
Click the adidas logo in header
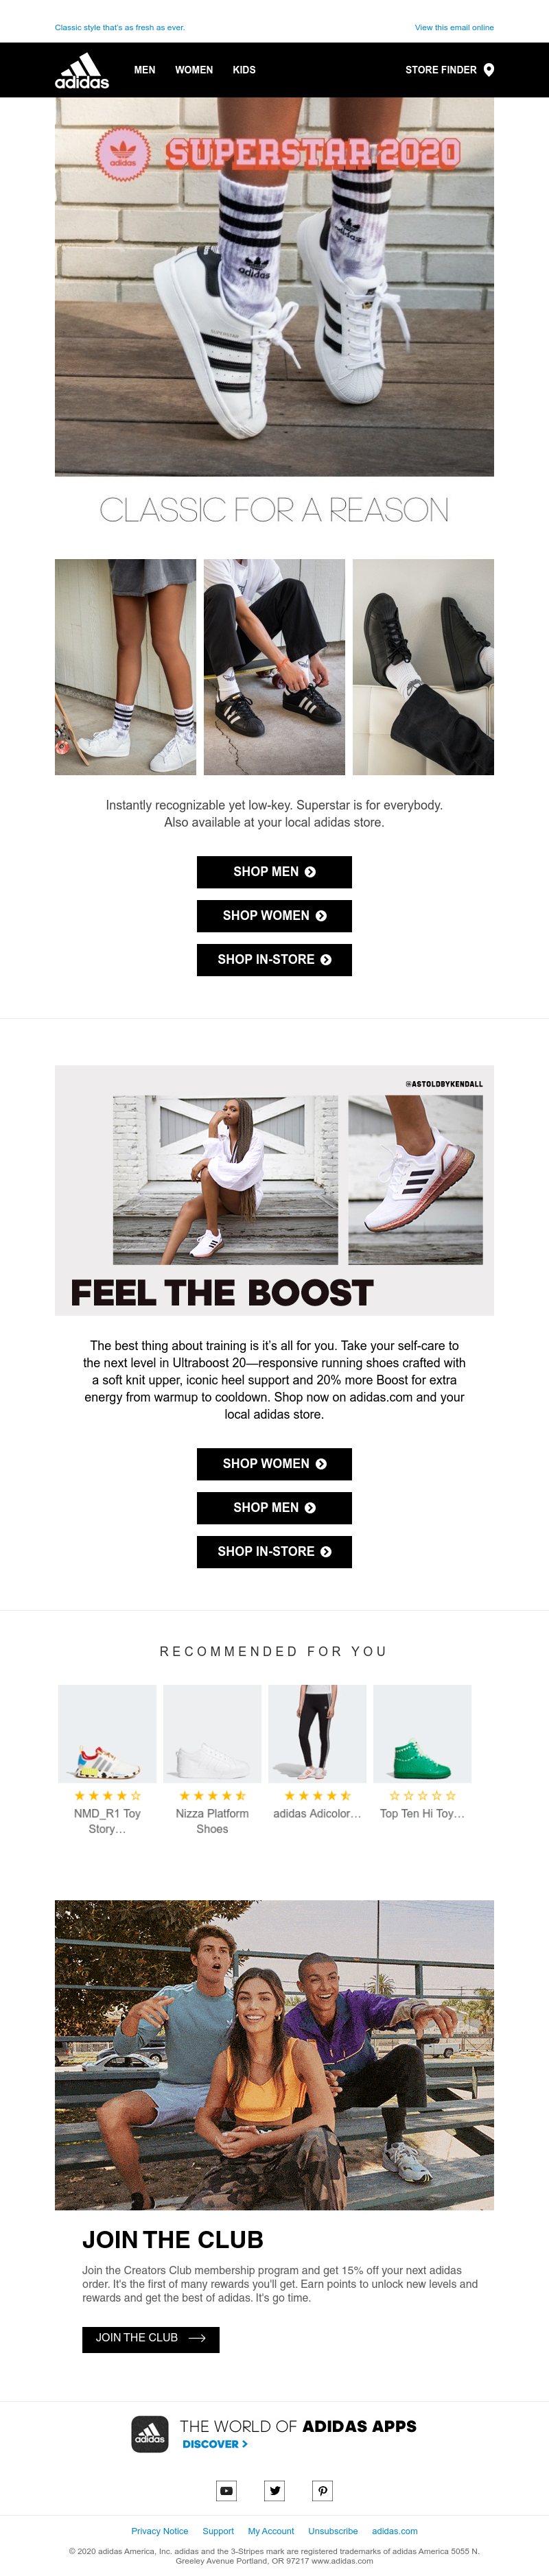pyautogui.click(x=82, y=70)
